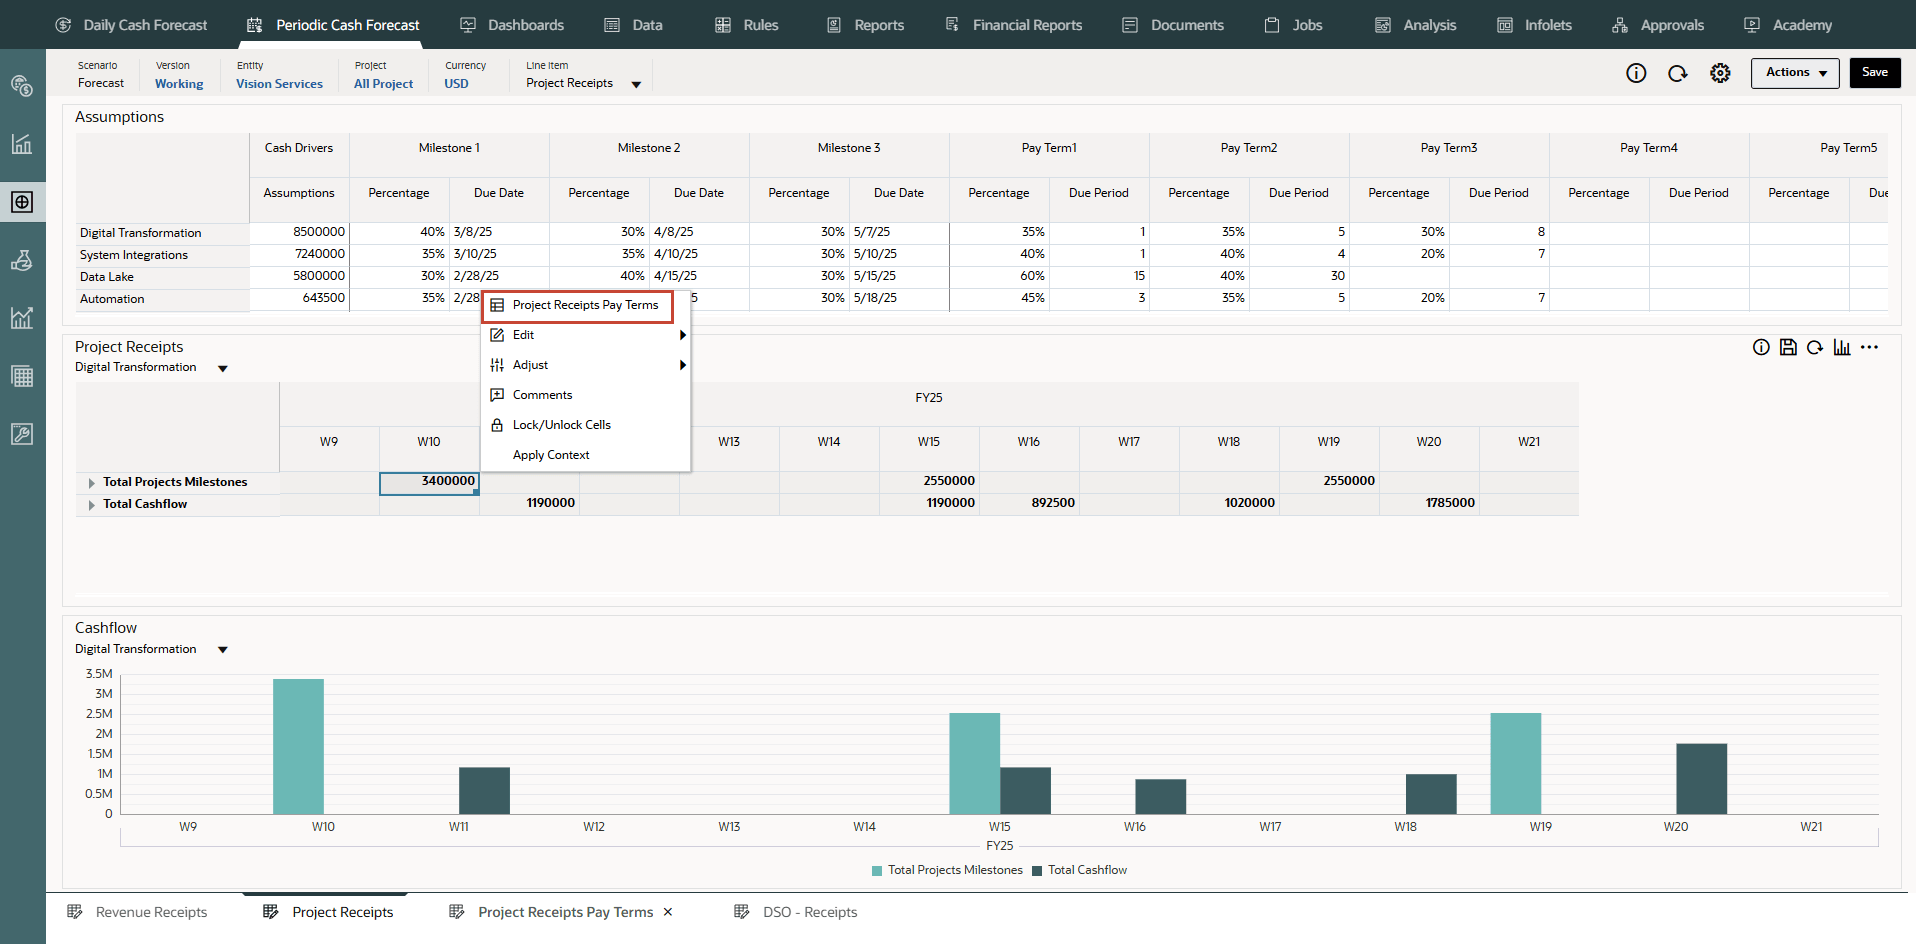Click the settings gear icon near Actions
Viewport: 1916px width, 944px height.
click(x=1720, y=73)
